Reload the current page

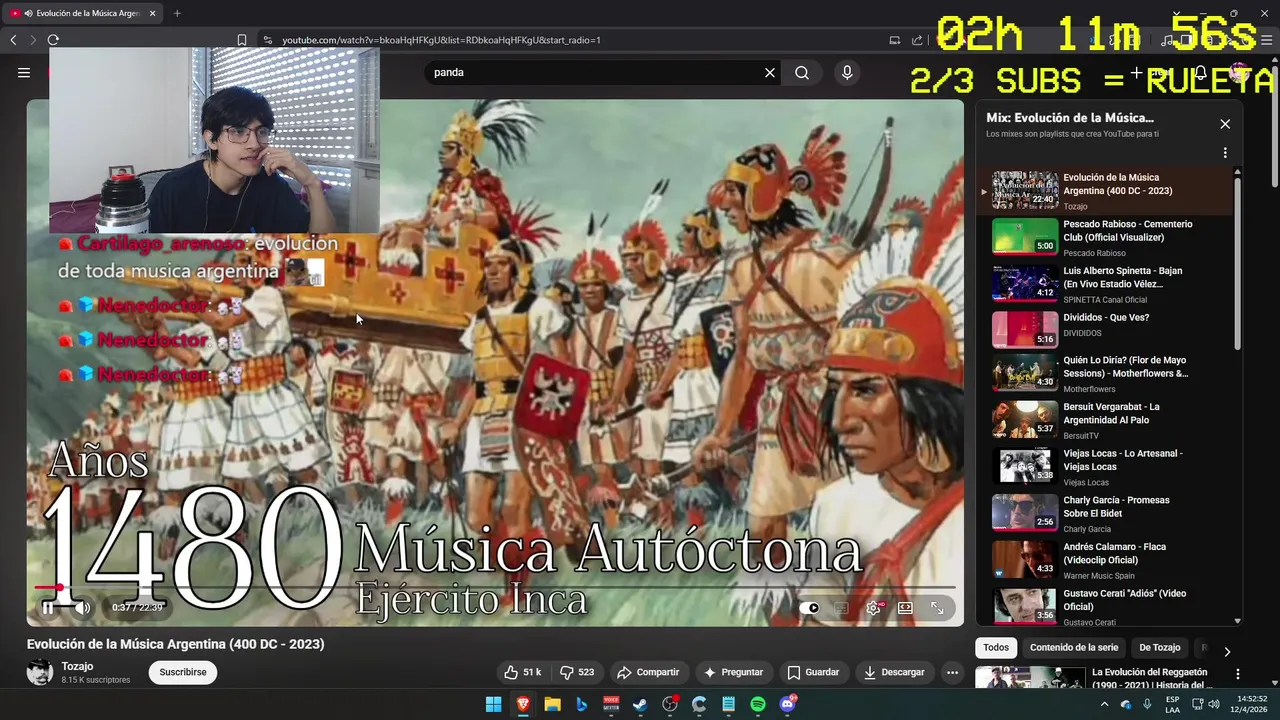pyautogui.click(x=53, y=40)
